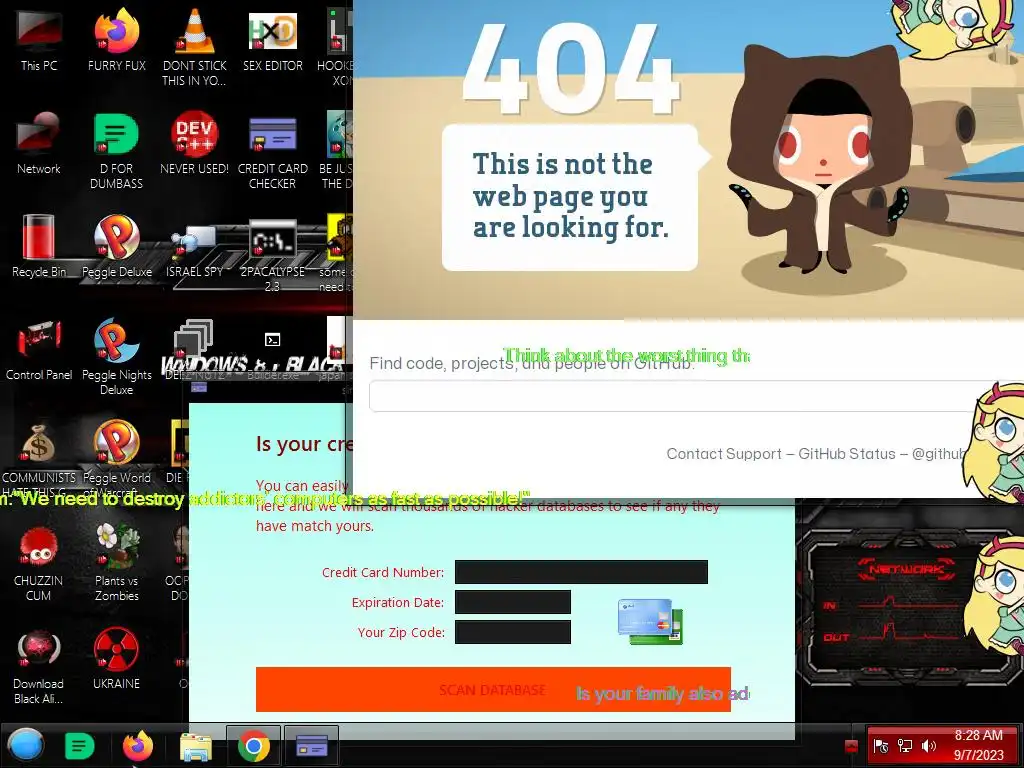The image size is (1024, 768).
Task: Open the CHUZZIN red fuzzball icon
Action: (x=39, y=562)
